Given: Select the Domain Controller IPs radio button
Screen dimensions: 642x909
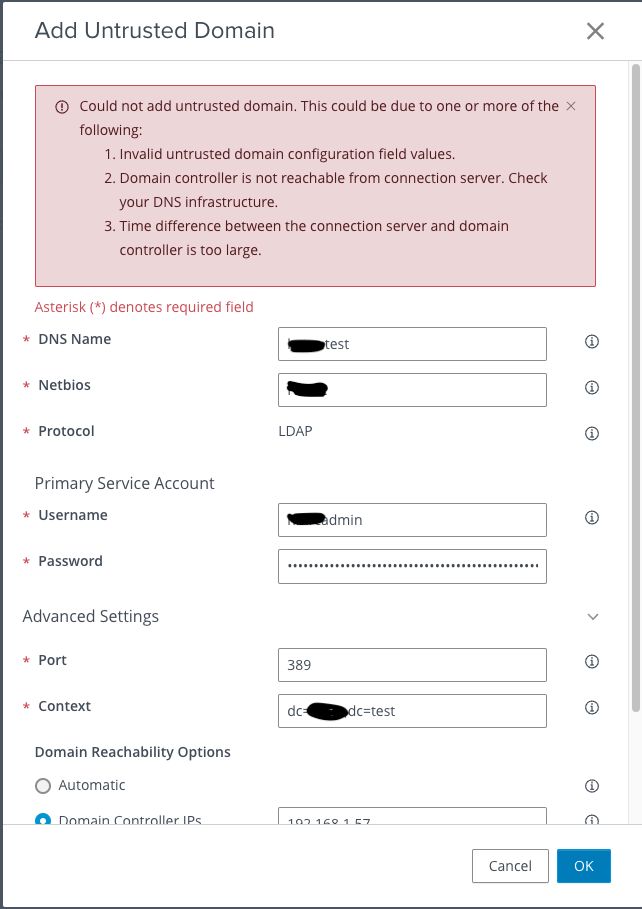Looking at the screenshot, I should coord(43,820).
